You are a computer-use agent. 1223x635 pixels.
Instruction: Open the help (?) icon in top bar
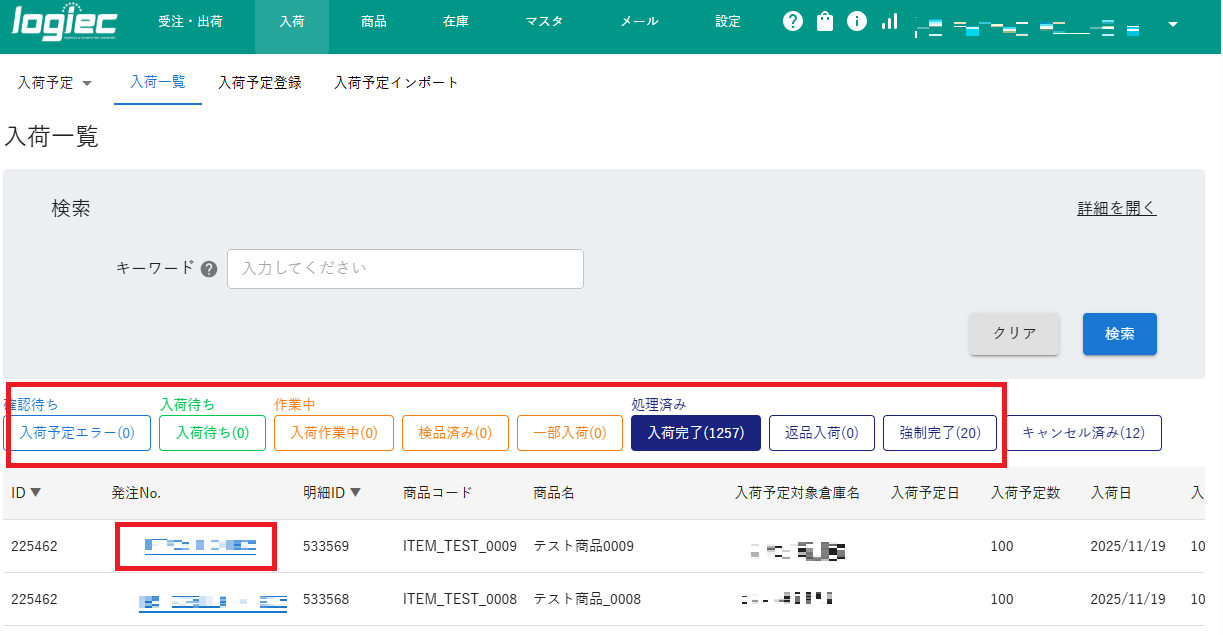click(x=792, y=20)
